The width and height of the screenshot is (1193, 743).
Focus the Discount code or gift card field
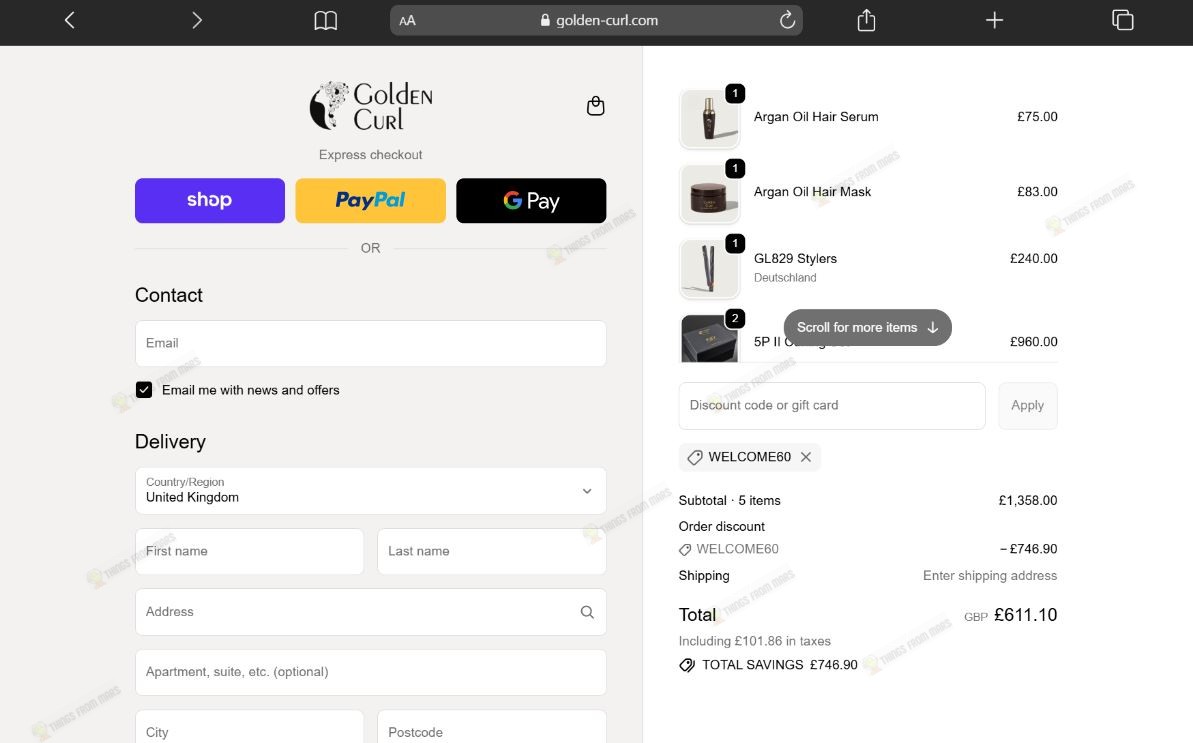click(832, 405)
